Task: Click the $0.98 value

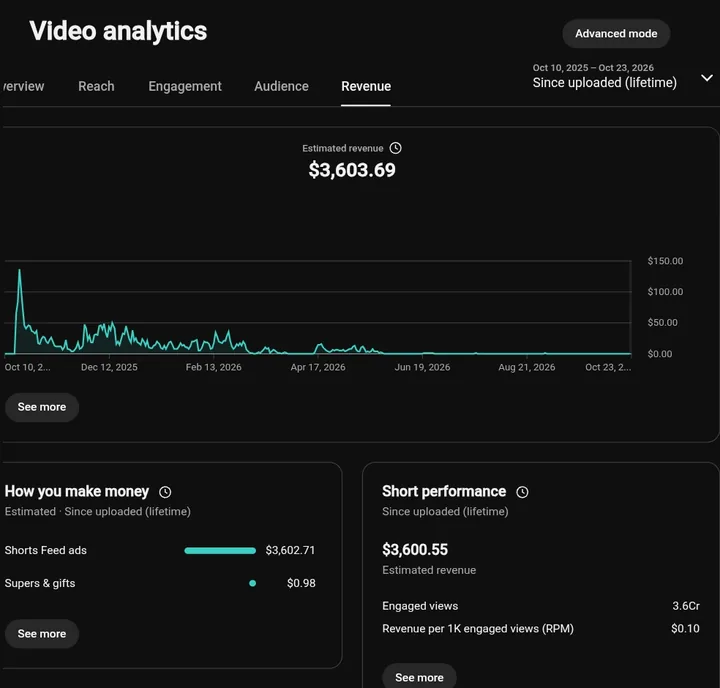Action: (301, 583)
